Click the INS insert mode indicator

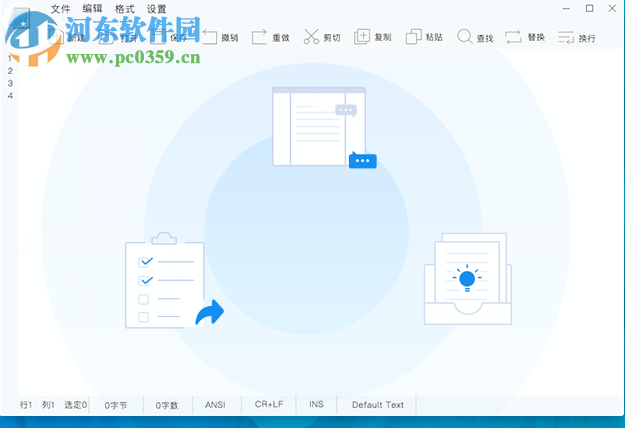pos(316,404)
